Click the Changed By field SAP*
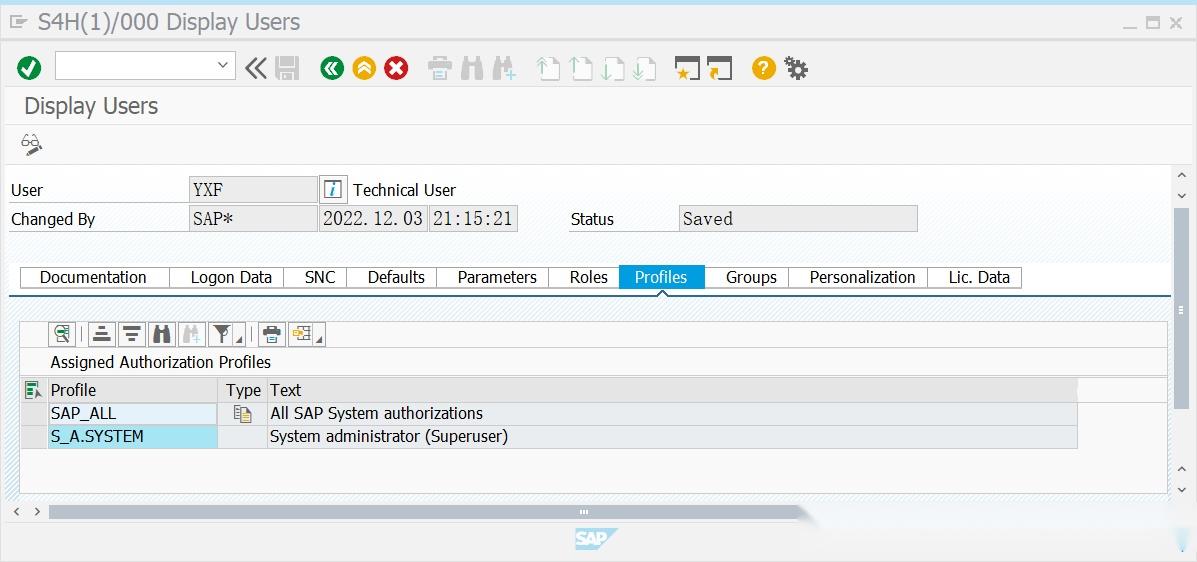 point(253,218)
